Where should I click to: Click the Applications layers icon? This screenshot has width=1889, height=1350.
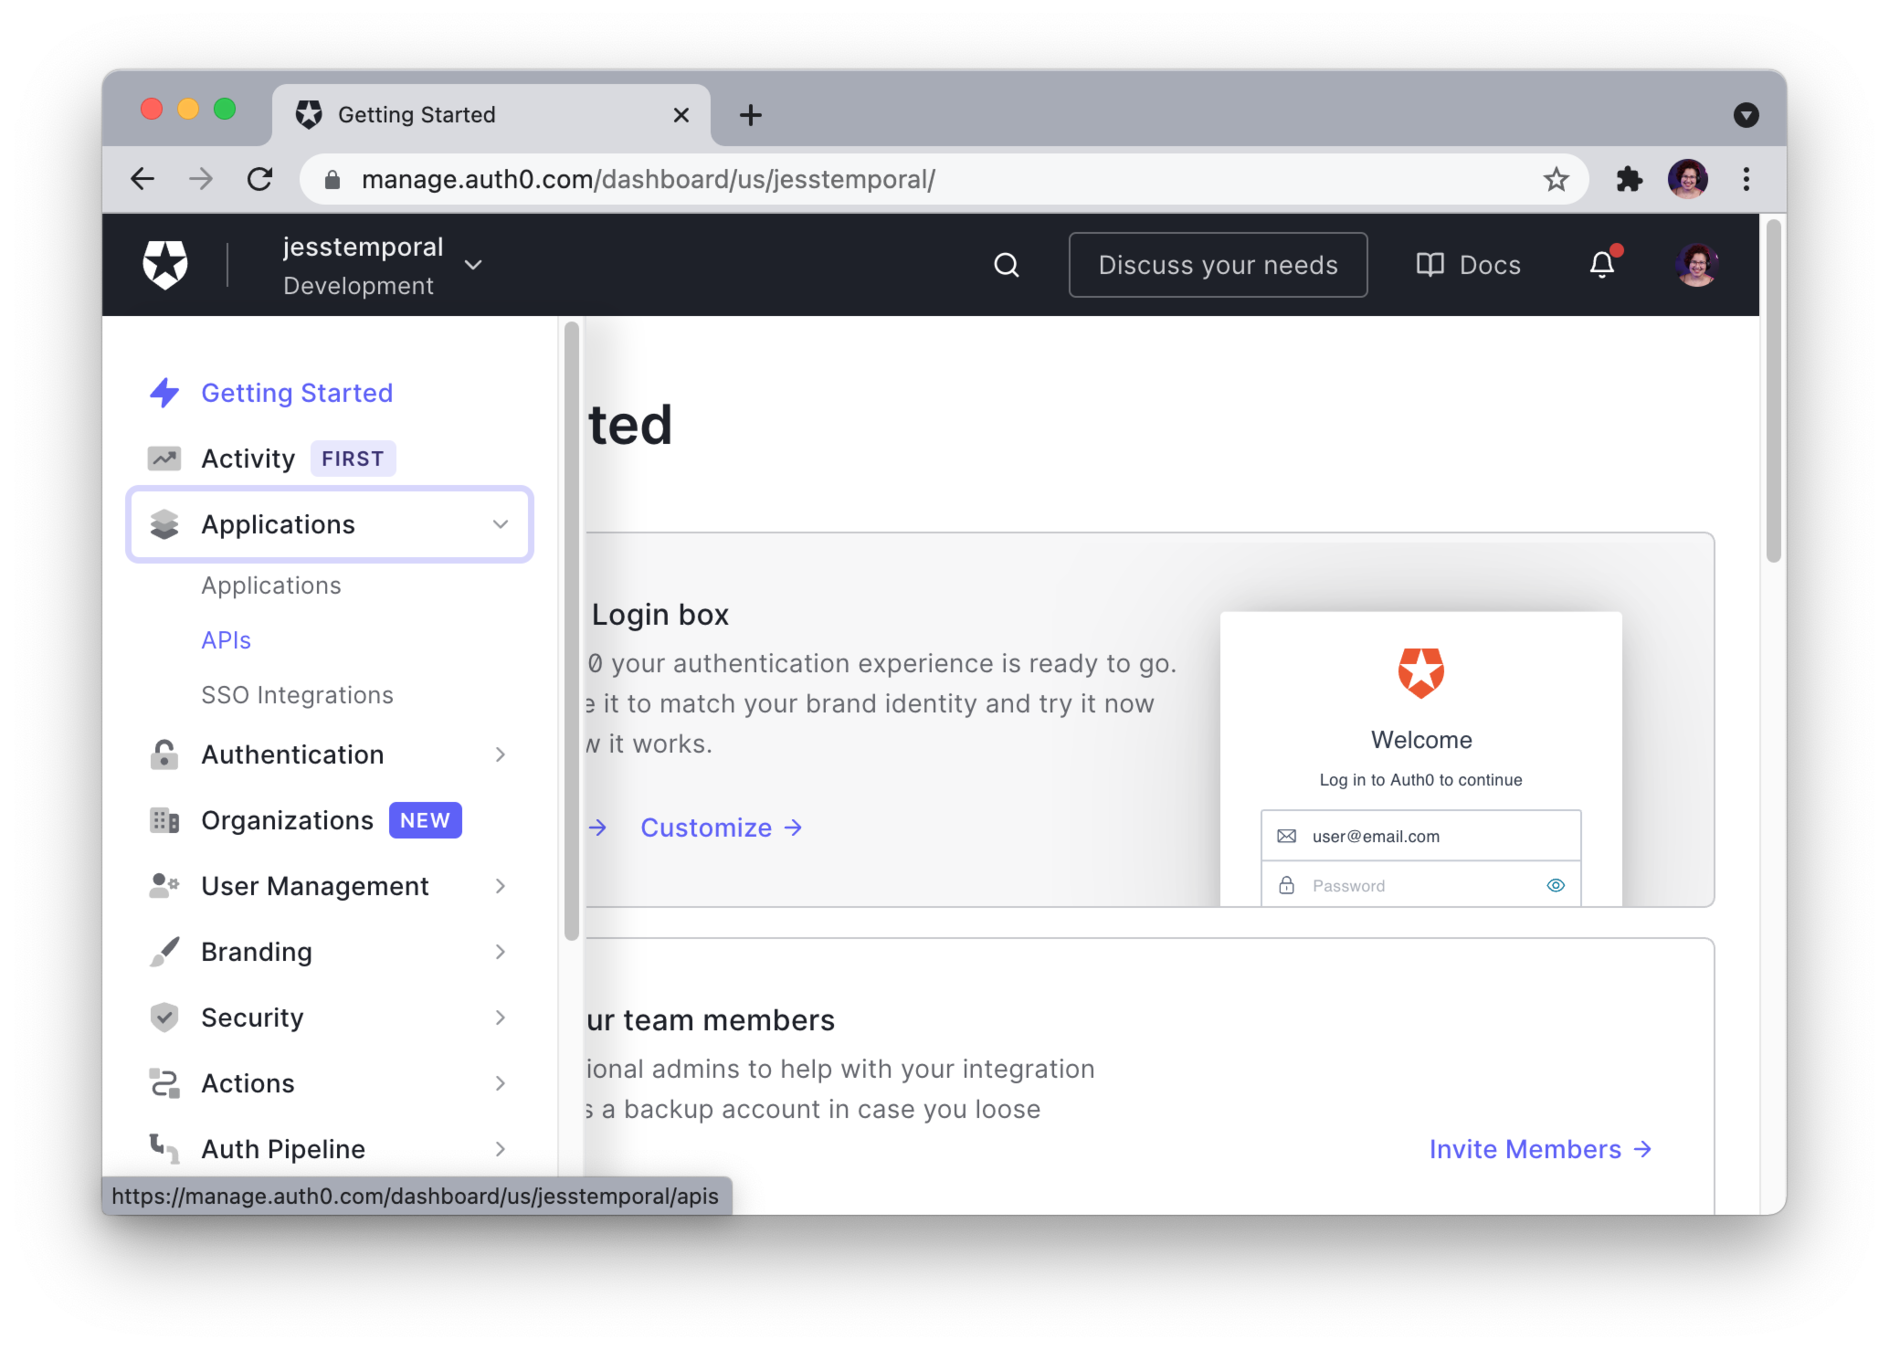pyautogui.click(x=164, y=524)
